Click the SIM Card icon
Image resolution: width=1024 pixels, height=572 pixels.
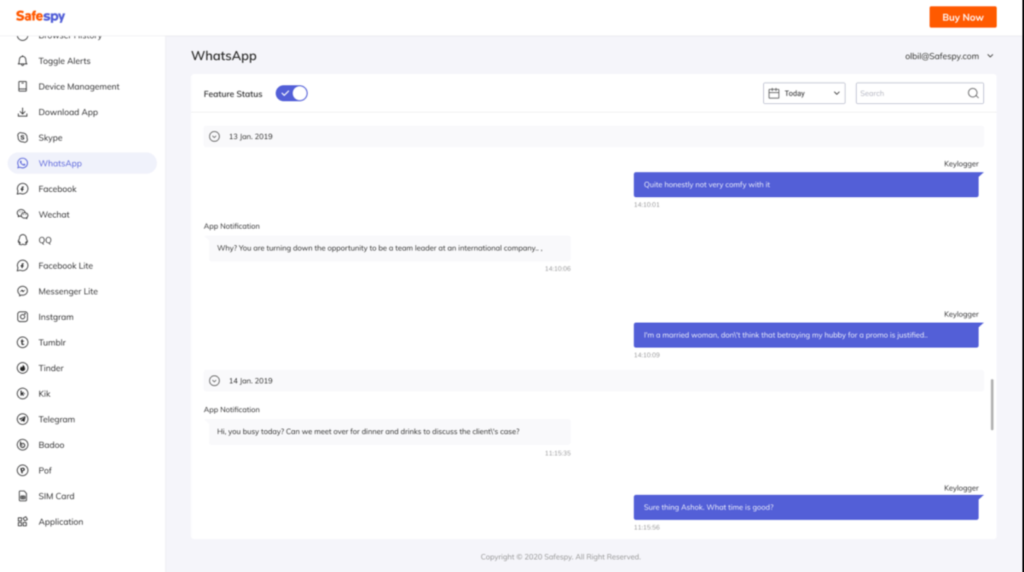22,496
